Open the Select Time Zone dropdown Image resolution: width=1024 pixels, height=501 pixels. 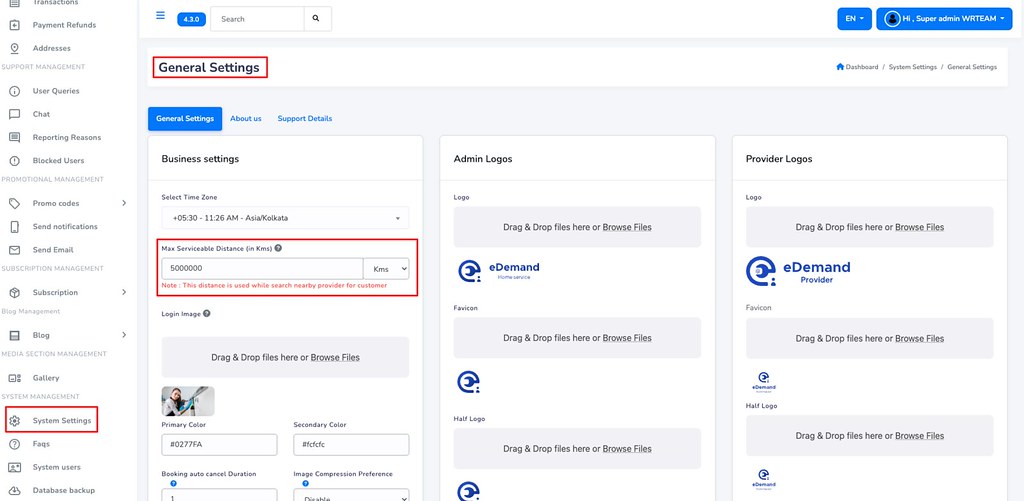pos(285,218)
